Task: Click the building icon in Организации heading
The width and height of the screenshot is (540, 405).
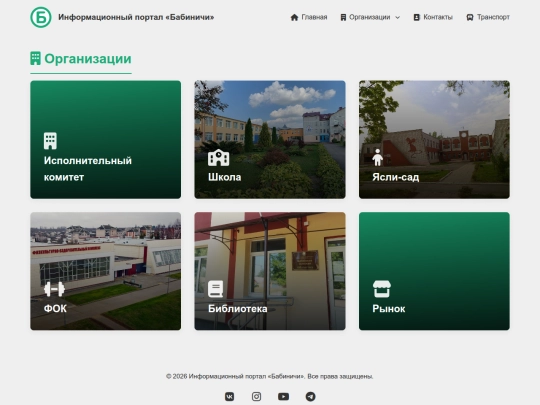Action: 35,59
